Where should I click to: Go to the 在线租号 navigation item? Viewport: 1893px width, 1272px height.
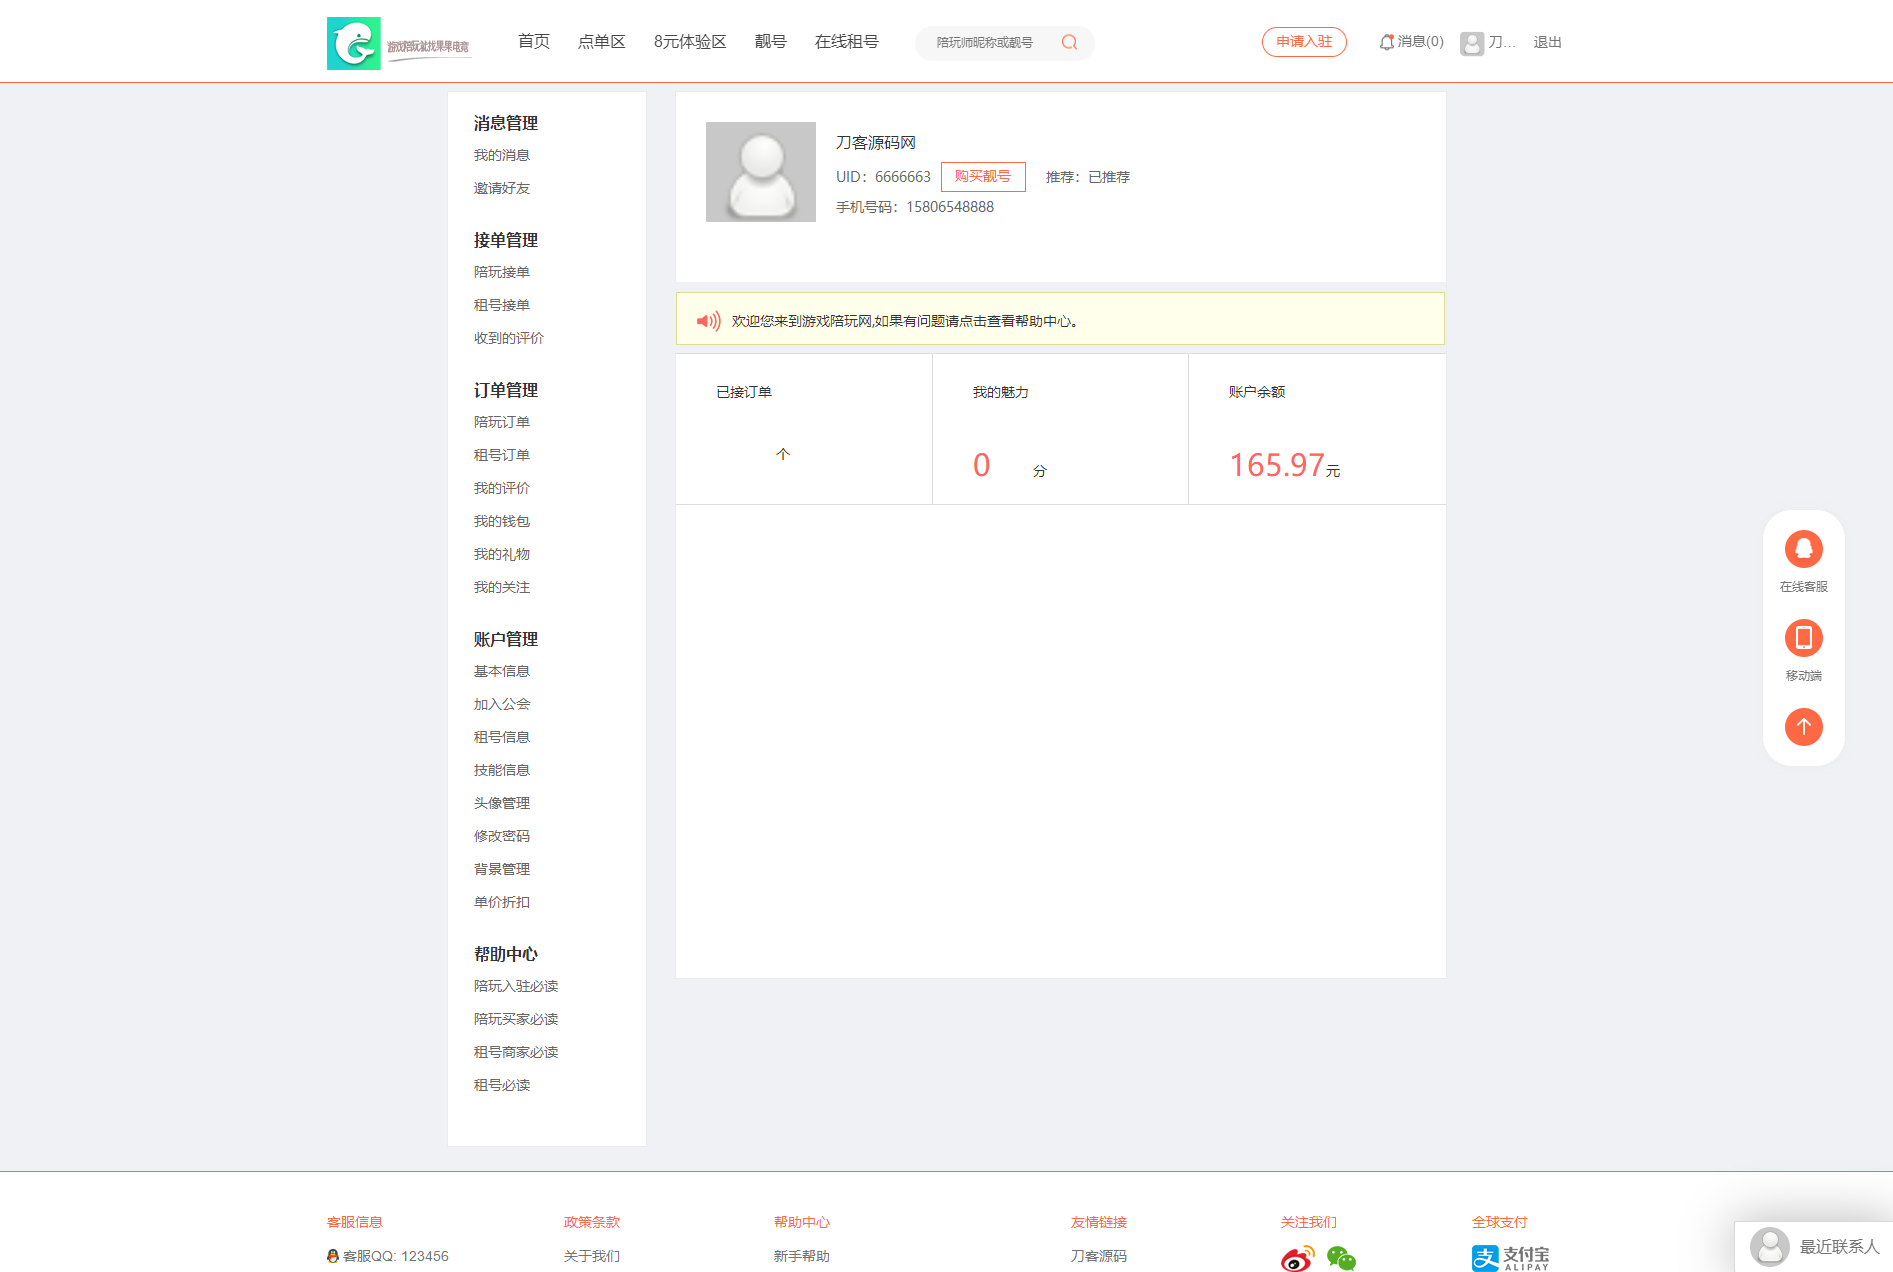pos(846,41)
